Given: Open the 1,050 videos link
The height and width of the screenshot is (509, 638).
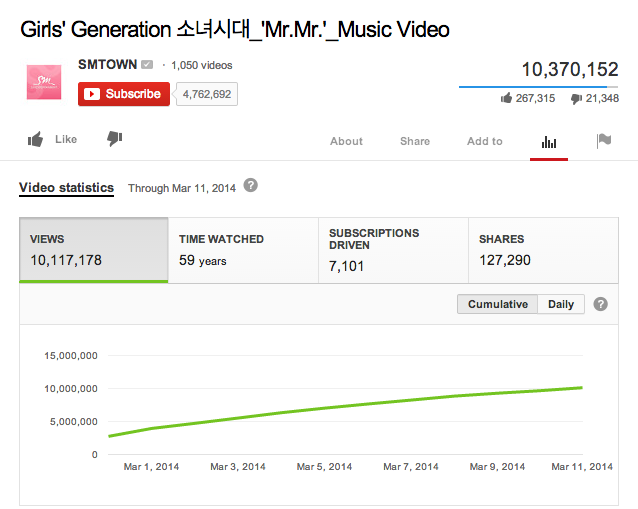Looking at the screenshot, I should click(202, 65).
